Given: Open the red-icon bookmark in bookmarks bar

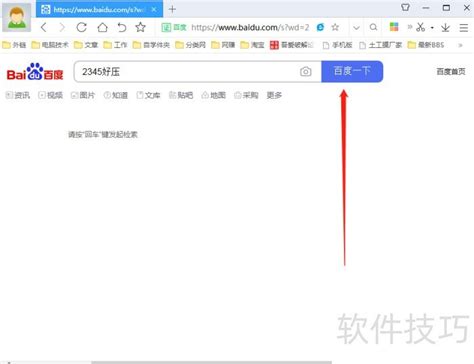Looking at the screenshot, I should [292, 45].
